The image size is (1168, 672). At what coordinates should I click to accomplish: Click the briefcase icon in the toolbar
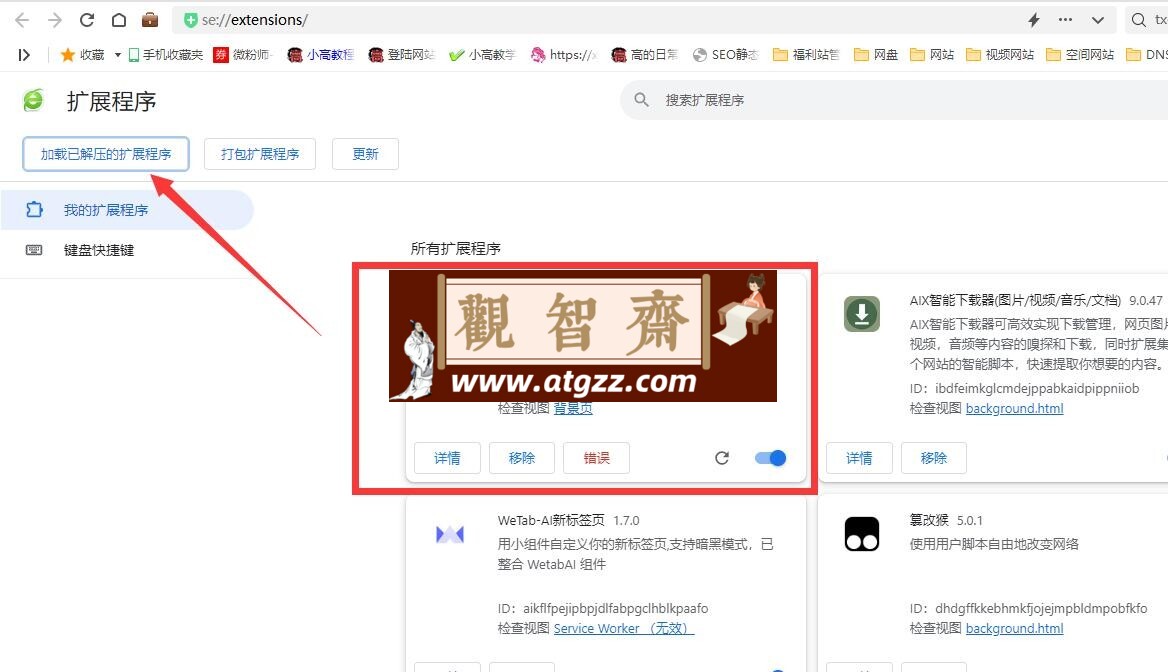pos(150,19)
